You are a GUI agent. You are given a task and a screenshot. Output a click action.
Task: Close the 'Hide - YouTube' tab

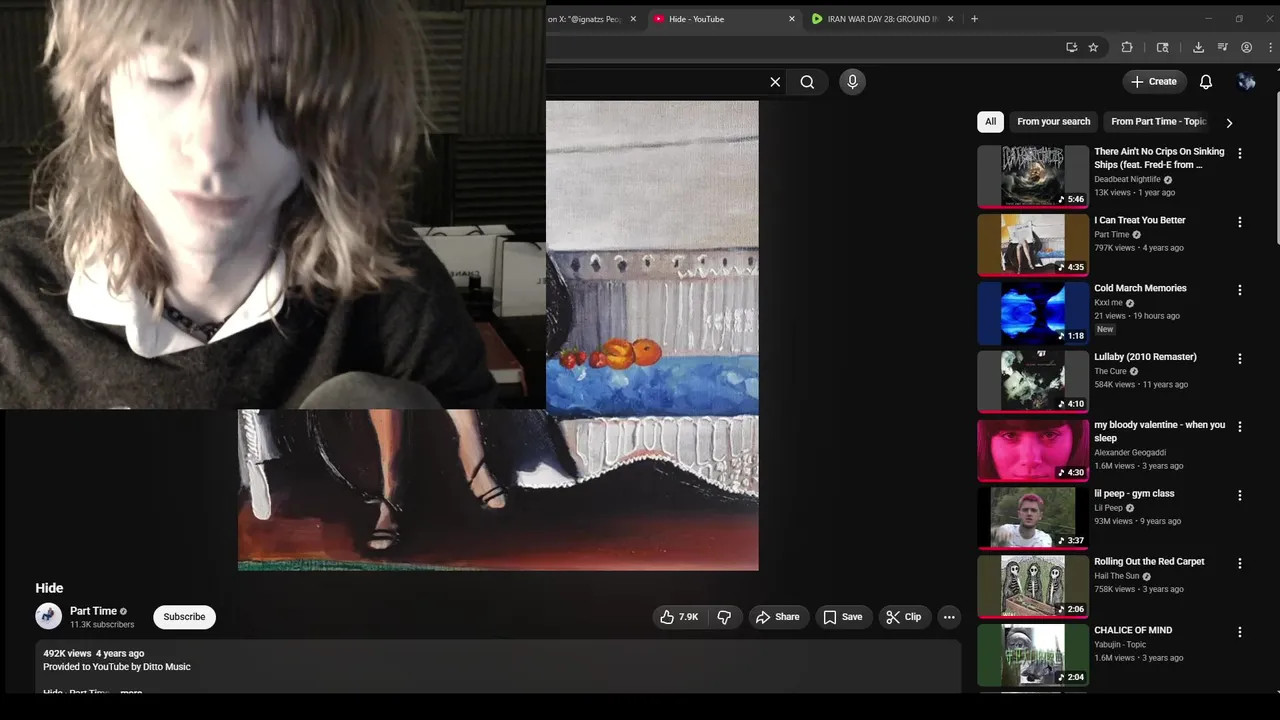pos(792,19)
